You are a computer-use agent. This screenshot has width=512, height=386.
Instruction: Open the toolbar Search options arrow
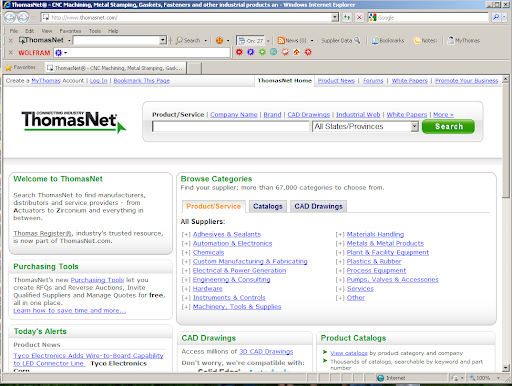click(206, 41)
